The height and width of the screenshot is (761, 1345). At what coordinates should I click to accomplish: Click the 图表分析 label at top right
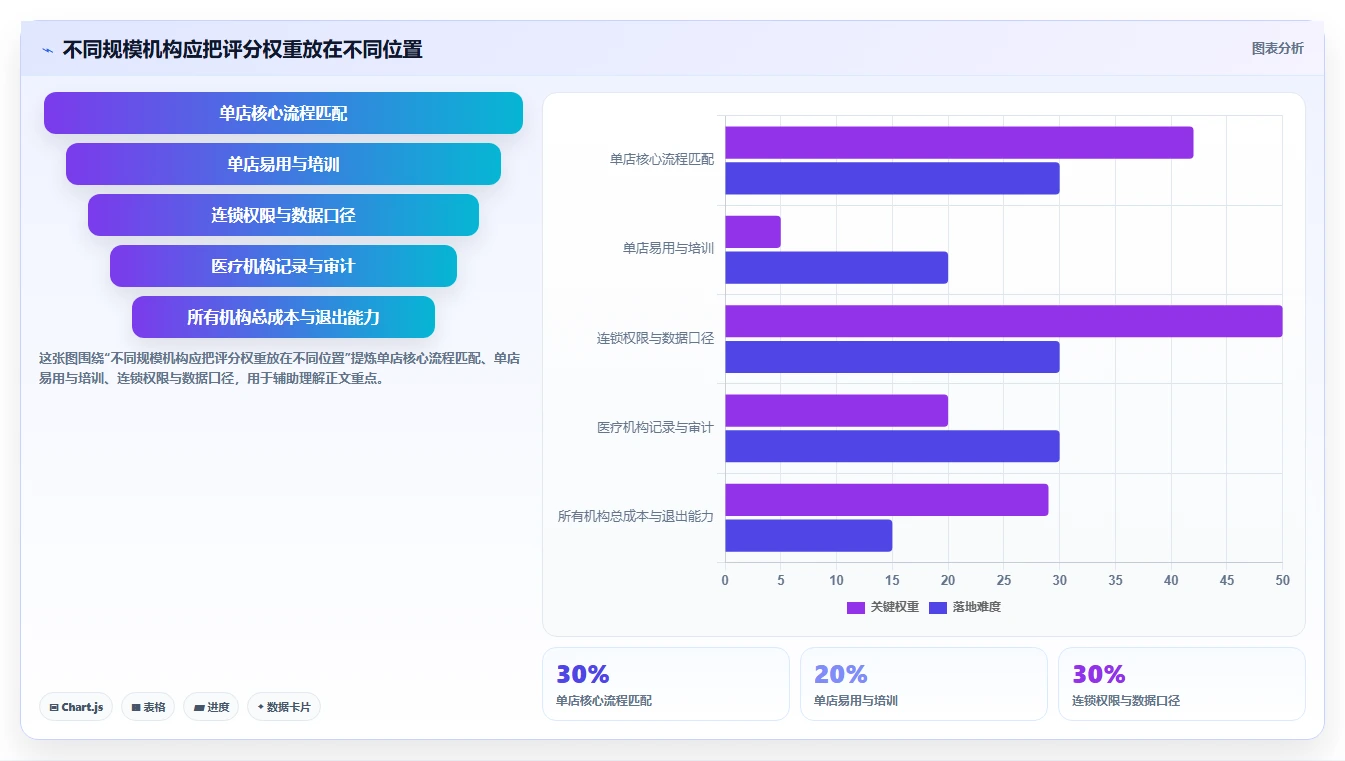1277,48
